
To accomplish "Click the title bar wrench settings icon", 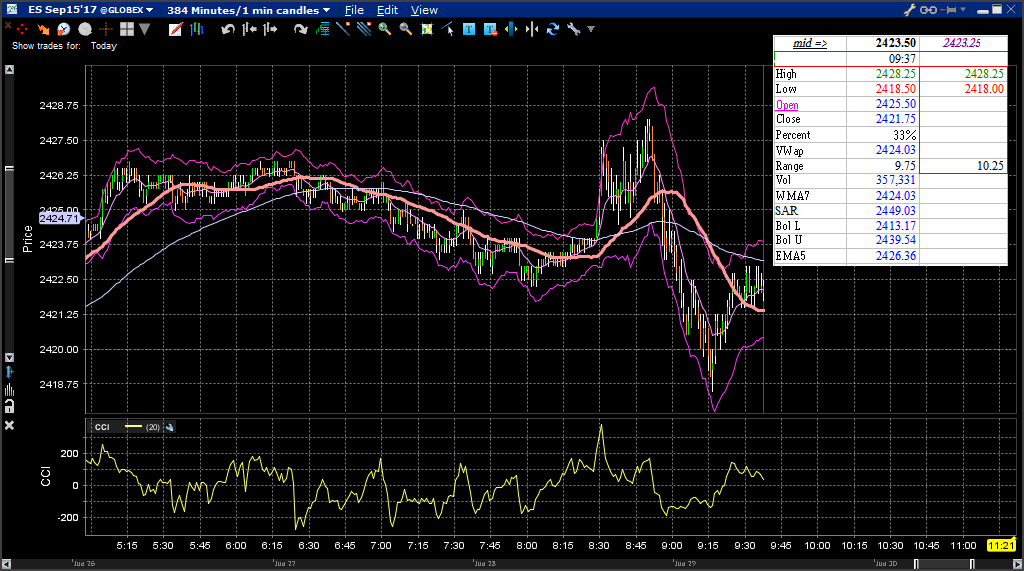I will click(x=910, y=10).
